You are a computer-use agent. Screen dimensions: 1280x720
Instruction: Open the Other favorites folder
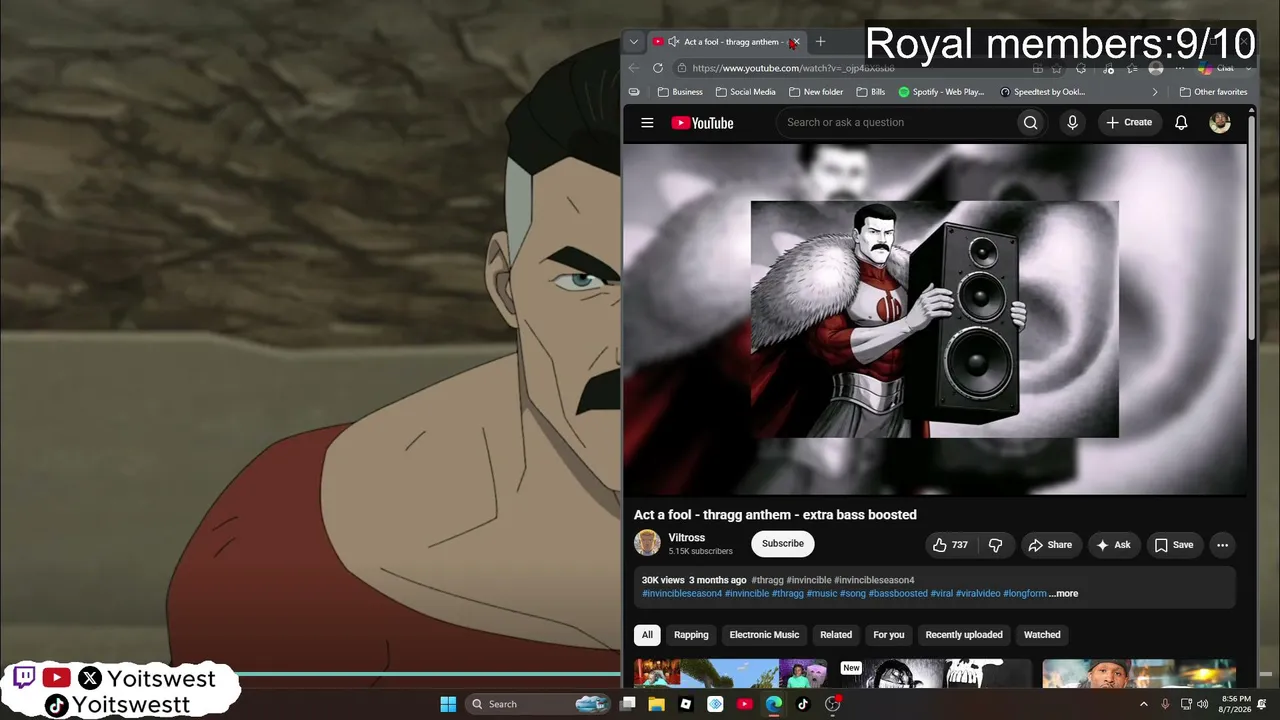point(1213,92)
